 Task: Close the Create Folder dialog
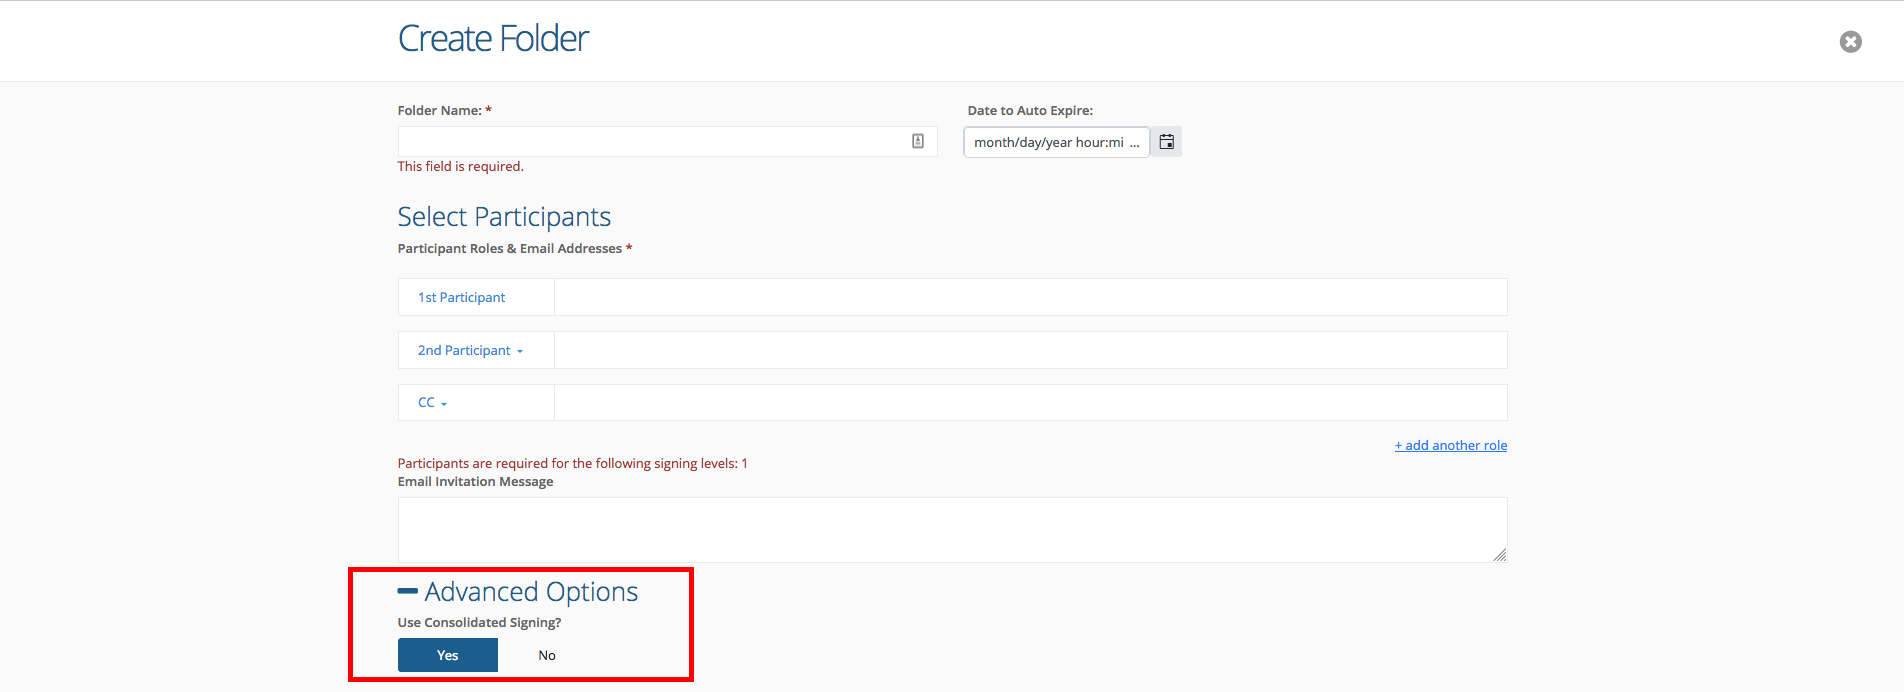(1850, 41)
